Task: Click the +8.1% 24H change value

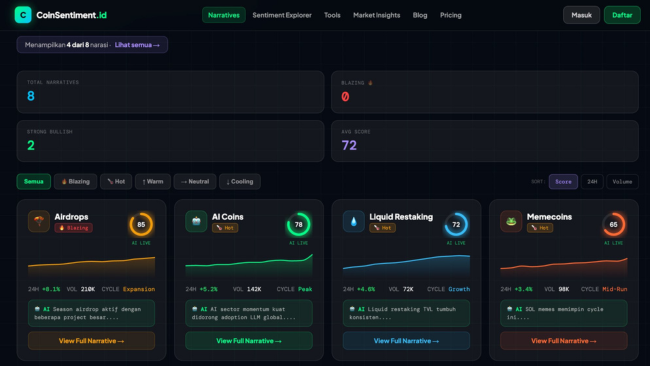Action: (x=51, y=289)
